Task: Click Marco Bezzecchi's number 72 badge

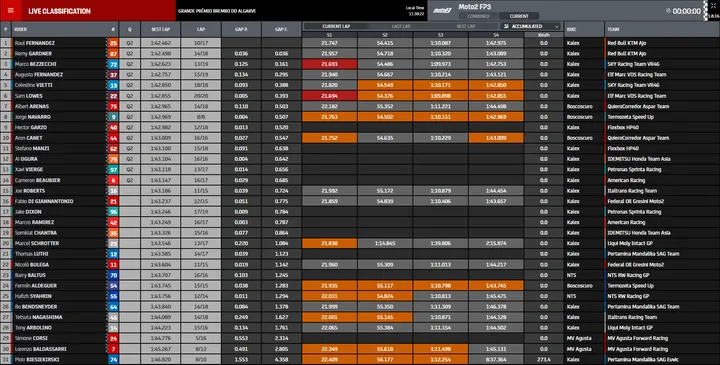Action: point(113,64)
